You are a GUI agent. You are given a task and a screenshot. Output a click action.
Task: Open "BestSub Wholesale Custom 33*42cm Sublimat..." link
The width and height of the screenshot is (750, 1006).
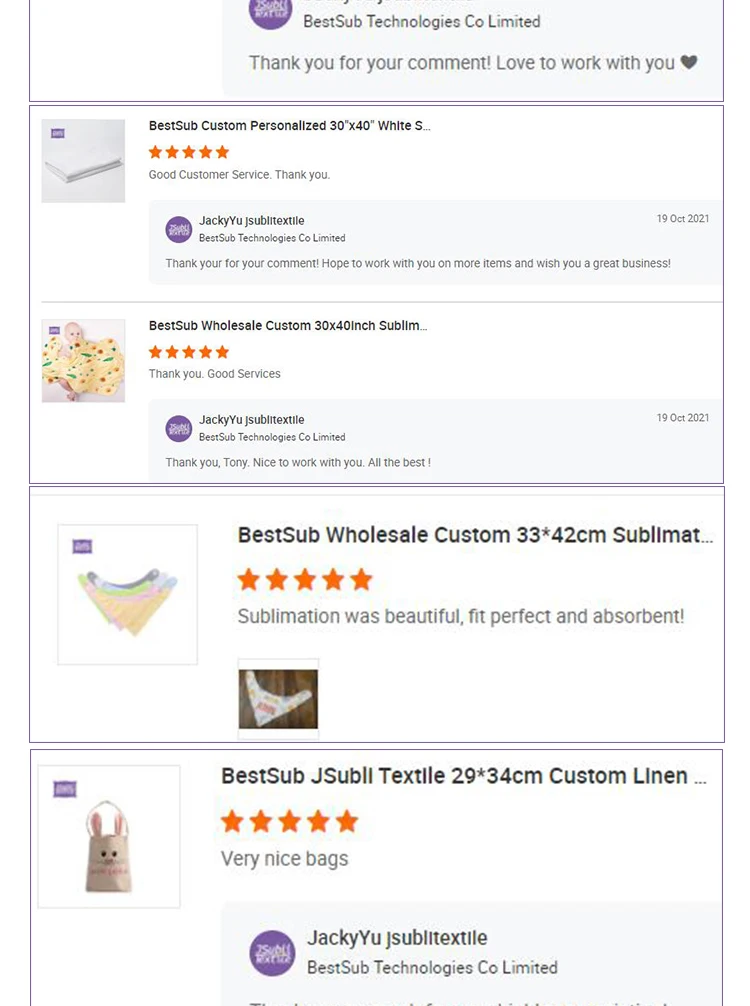(x=475, y=535)
